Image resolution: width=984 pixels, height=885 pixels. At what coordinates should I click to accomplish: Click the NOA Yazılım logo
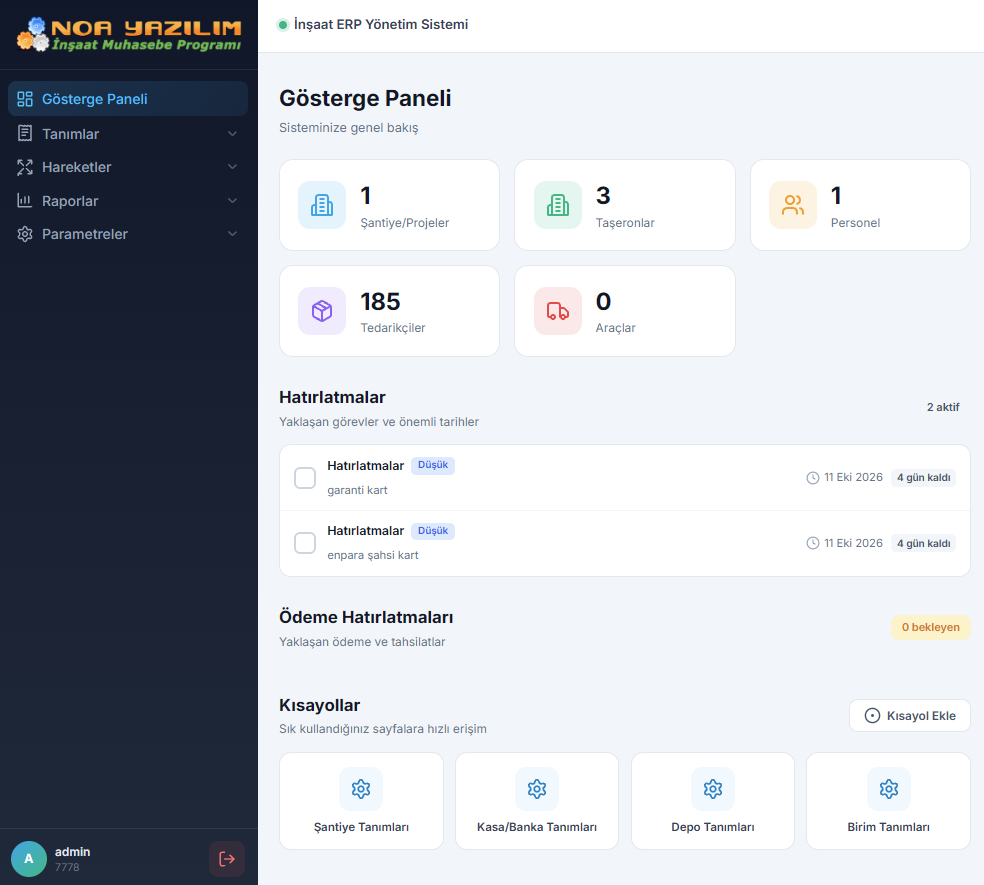pos(129,35)
